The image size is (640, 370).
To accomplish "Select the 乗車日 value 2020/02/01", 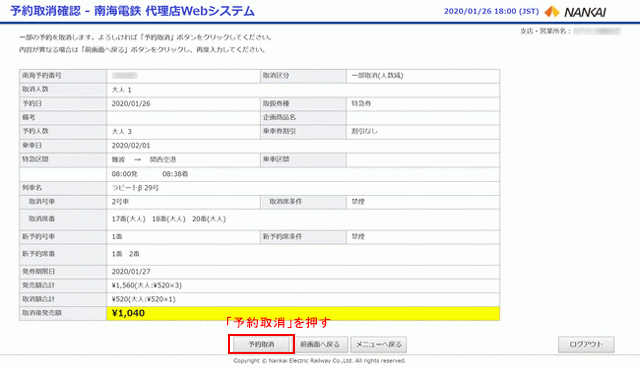I will point(131,145).
